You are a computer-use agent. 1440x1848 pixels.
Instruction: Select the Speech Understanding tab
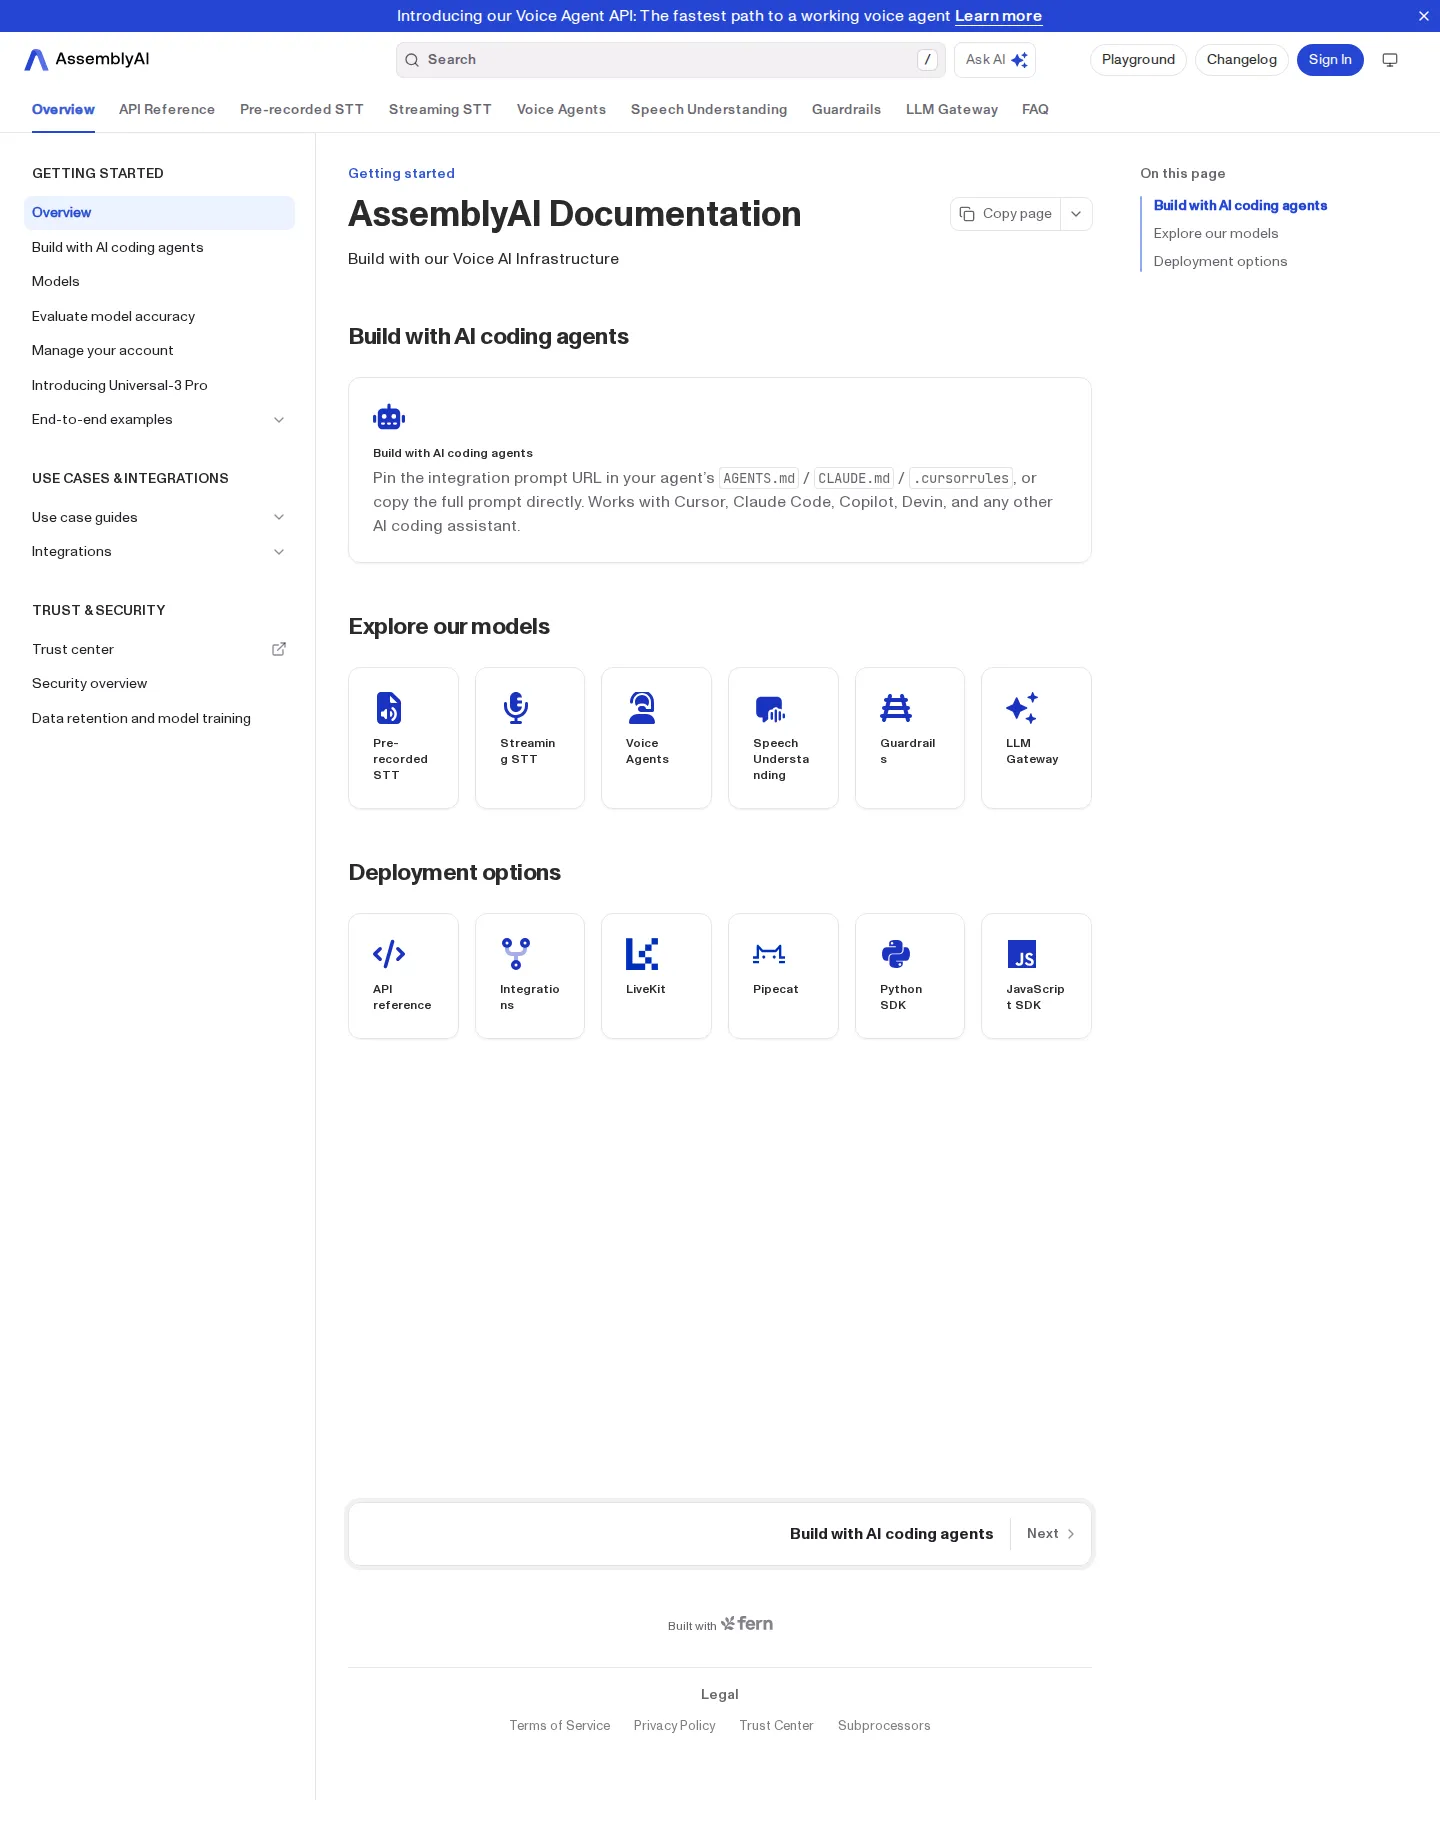(x=709, y=110)
